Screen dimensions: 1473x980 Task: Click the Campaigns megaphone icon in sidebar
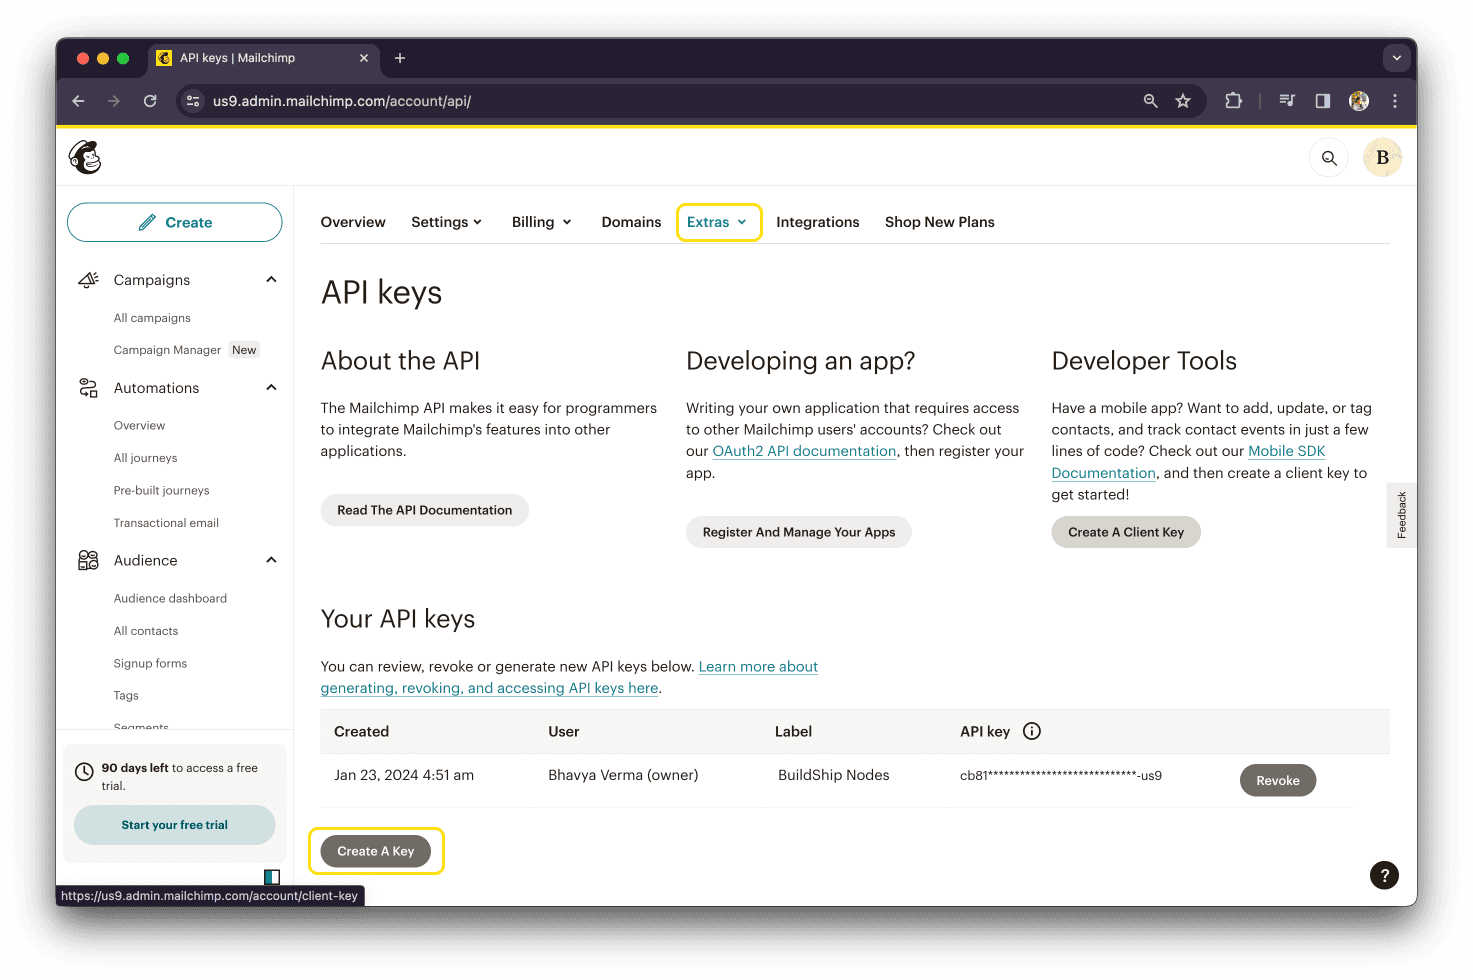(88, 279)
